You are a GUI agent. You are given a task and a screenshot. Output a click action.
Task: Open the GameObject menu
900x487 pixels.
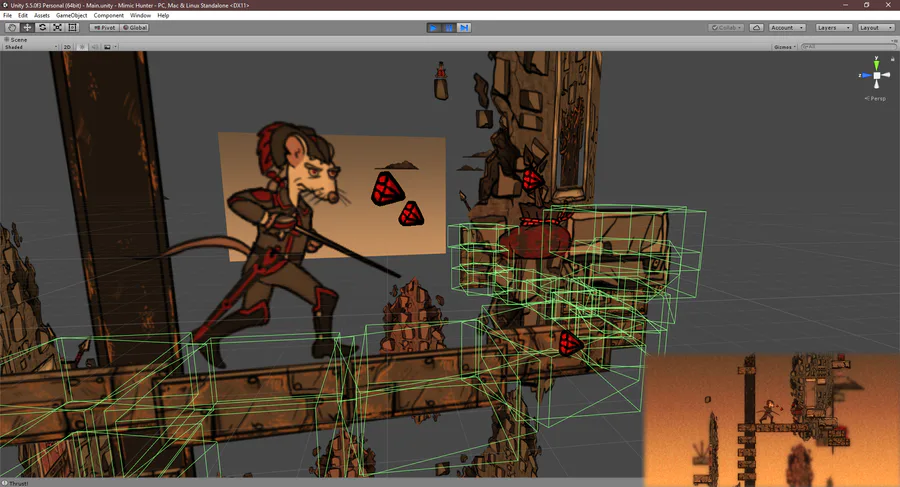click(x=72, y=16)
